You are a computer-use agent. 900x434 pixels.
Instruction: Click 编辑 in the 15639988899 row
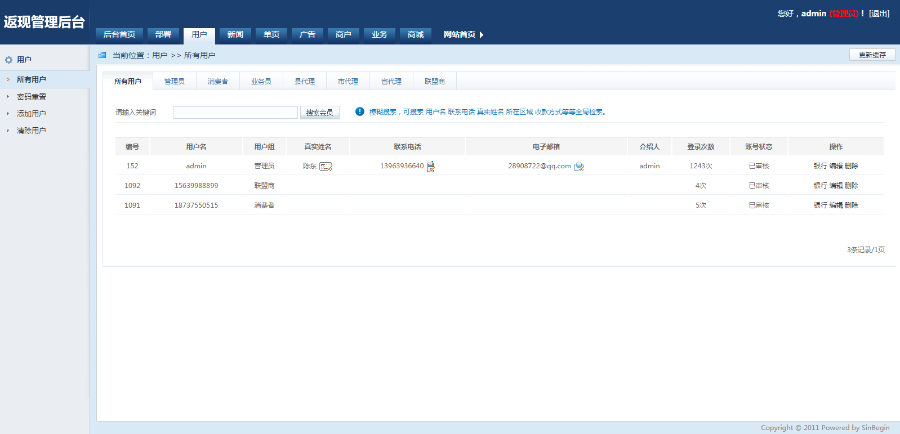point(836,185)
